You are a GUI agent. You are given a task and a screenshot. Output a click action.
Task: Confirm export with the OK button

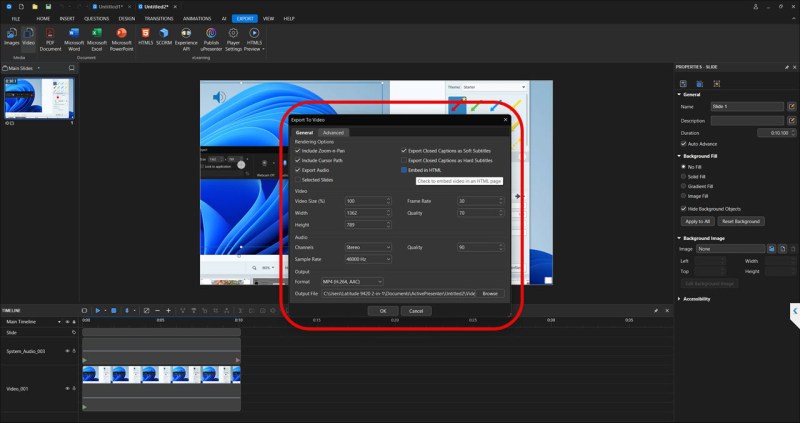click(383, 311)
